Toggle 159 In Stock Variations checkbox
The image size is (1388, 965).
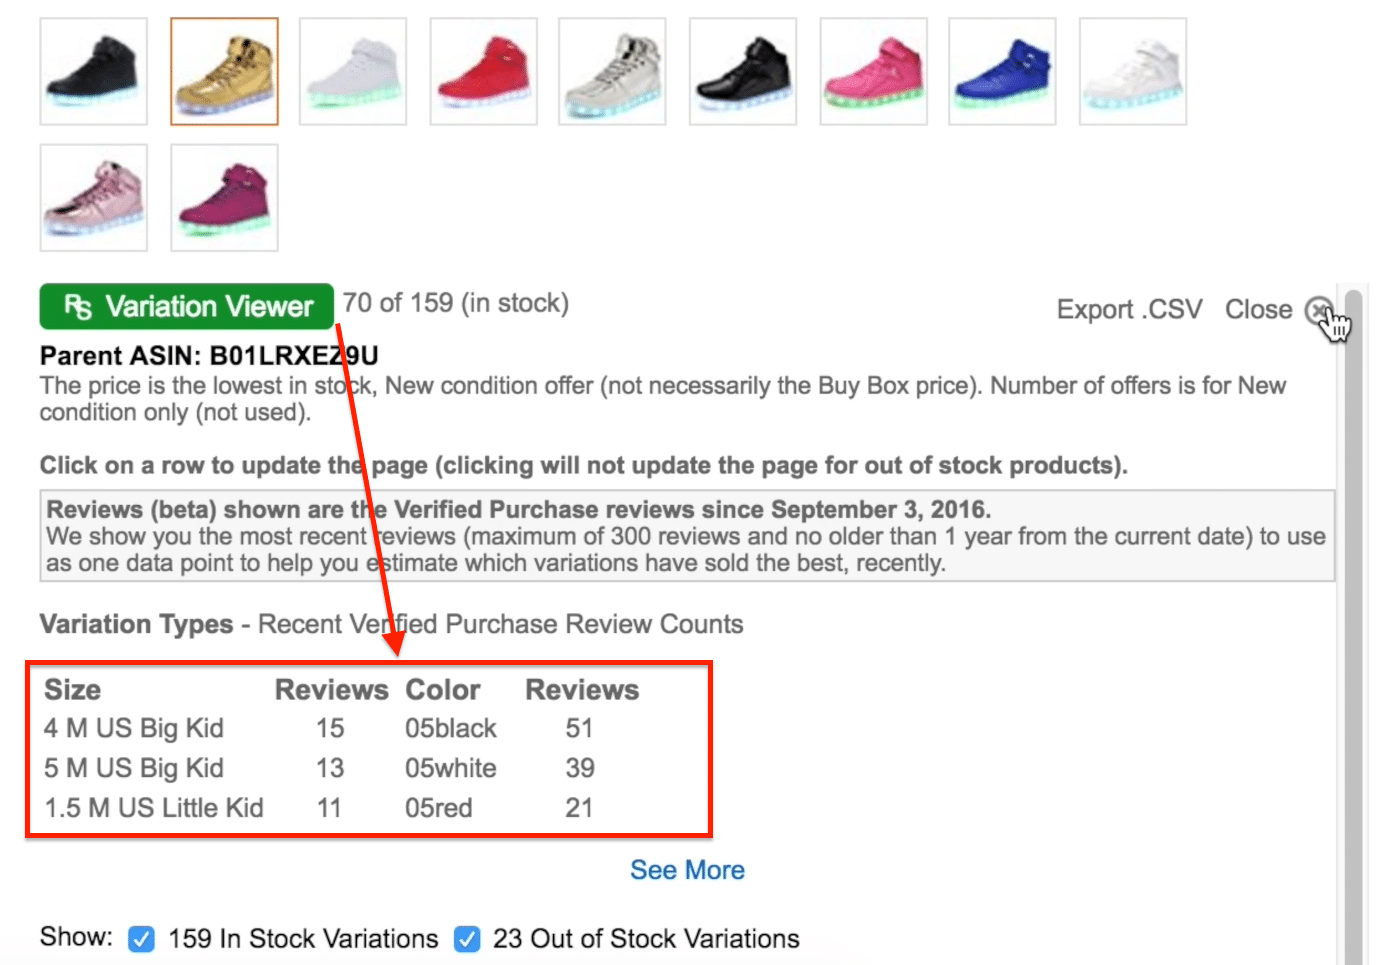(x=141, y=939)
